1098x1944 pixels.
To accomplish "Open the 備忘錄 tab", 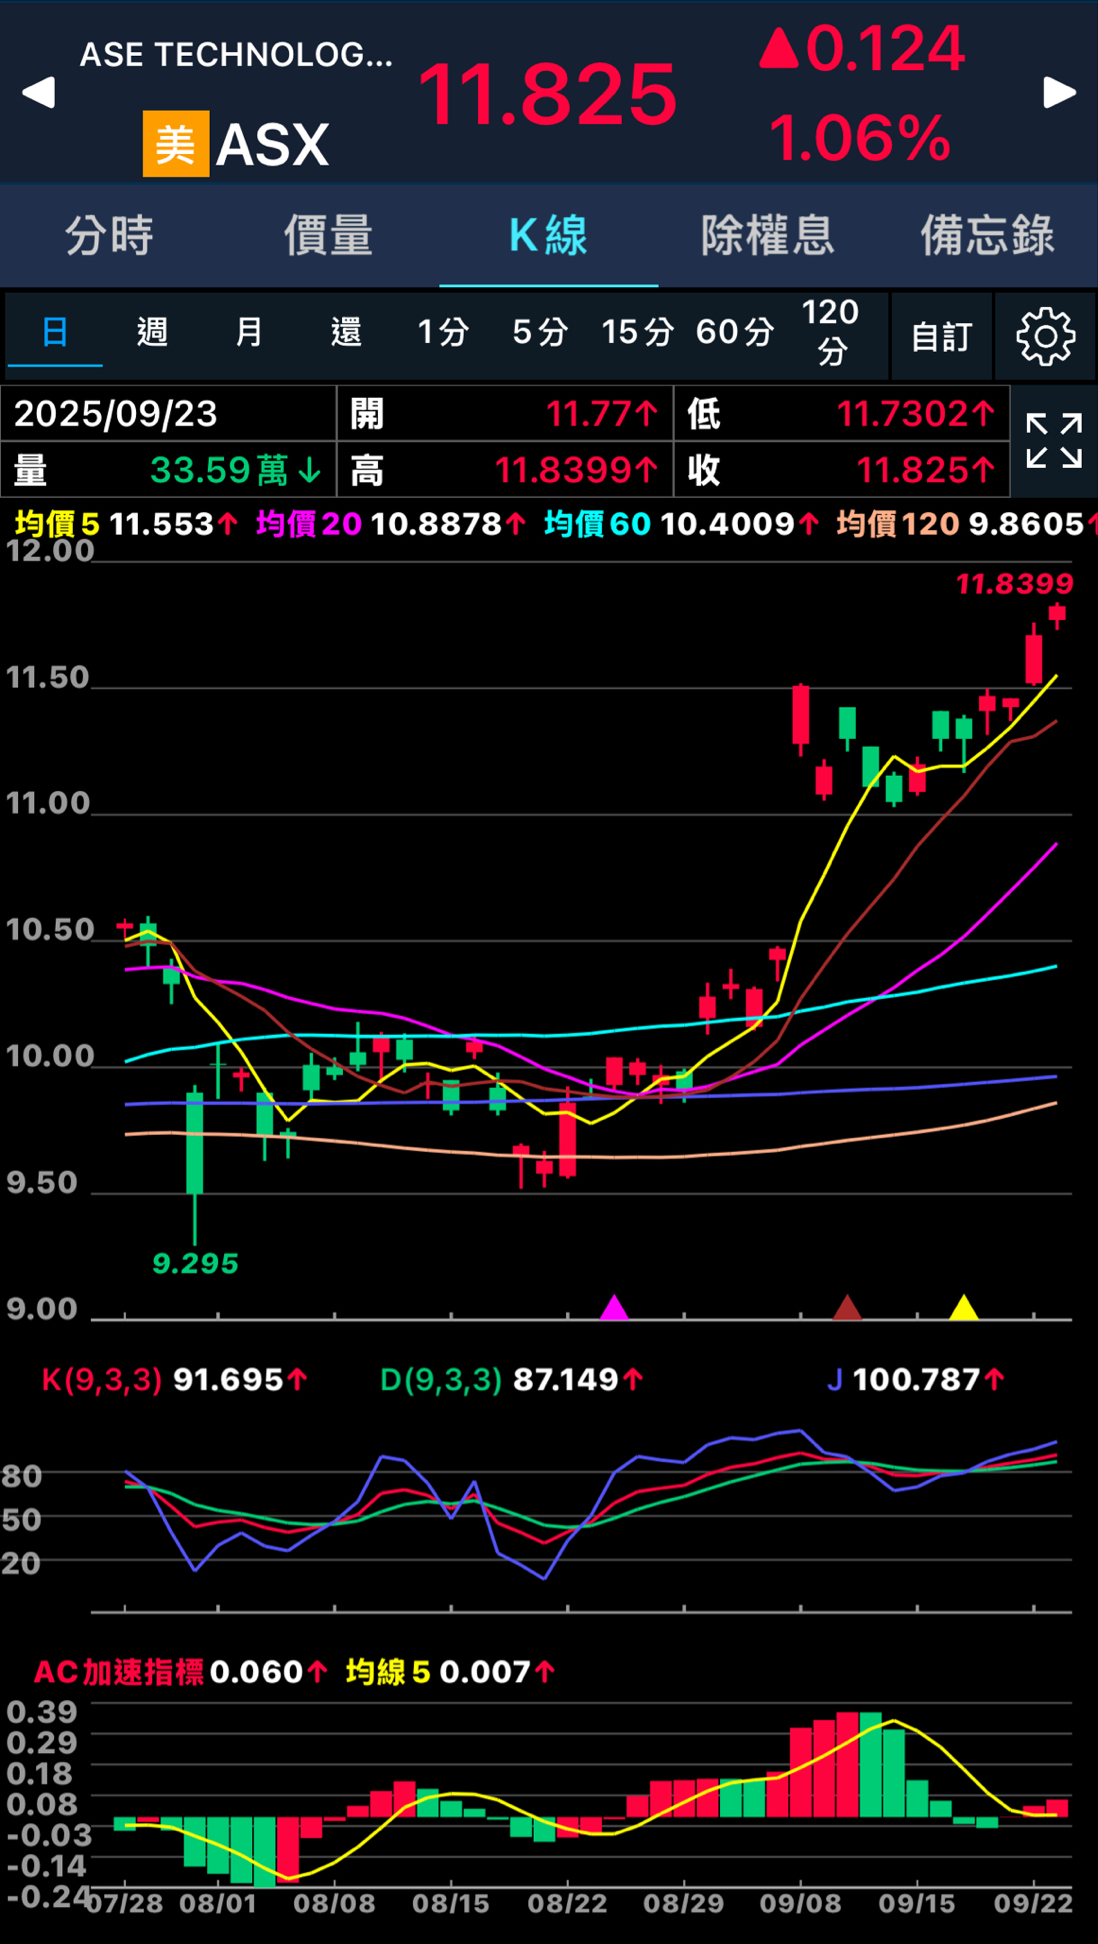I will pyautogui.click(x=987, y=236).
